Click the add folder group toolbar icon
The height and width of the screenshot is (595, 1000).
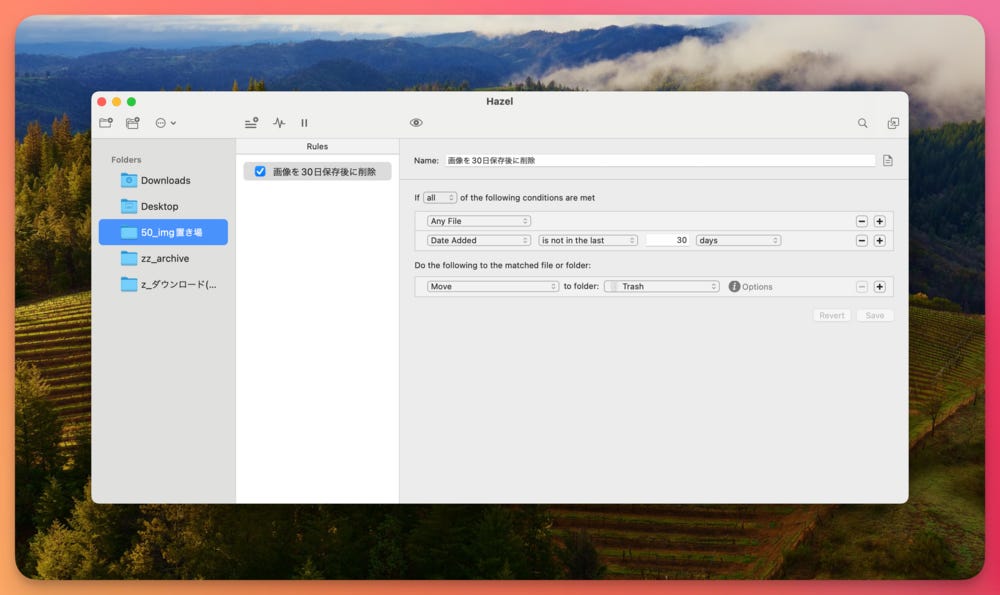coord(132,123)
